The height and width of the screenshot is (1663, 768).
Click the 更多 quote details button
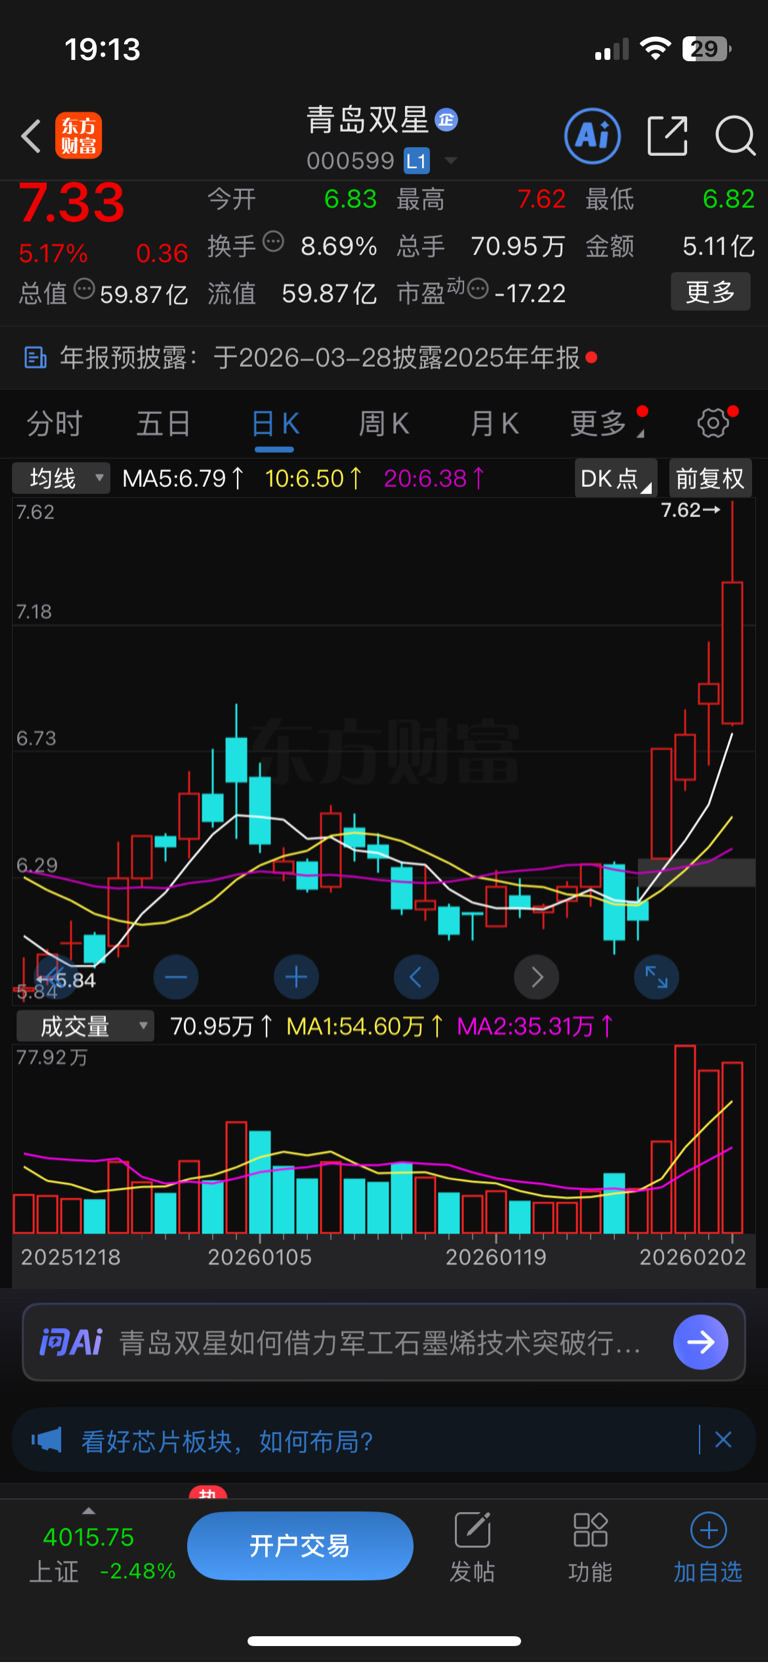click(x=710, y=292)
